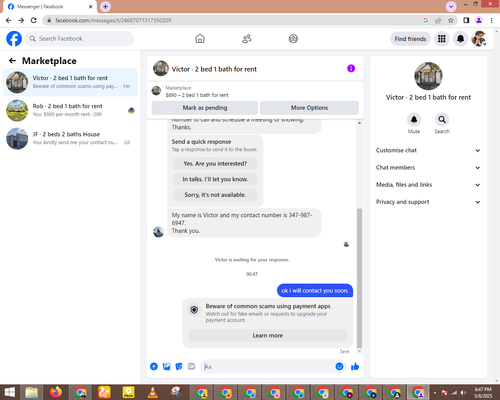Viewport: 500px width, 400px height.
Task: Click Victor's large profile picture in sidebar
Action: (428, 76)
